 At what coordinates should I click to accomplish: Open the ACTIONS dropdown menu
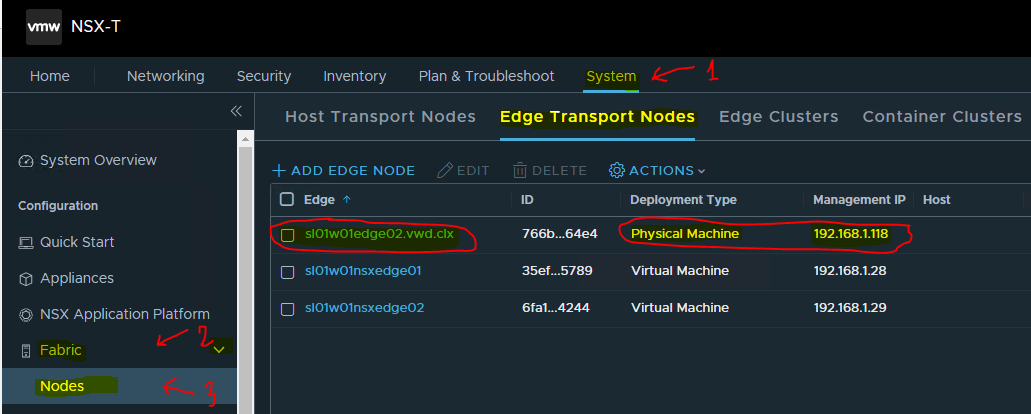tap(657, 171)
